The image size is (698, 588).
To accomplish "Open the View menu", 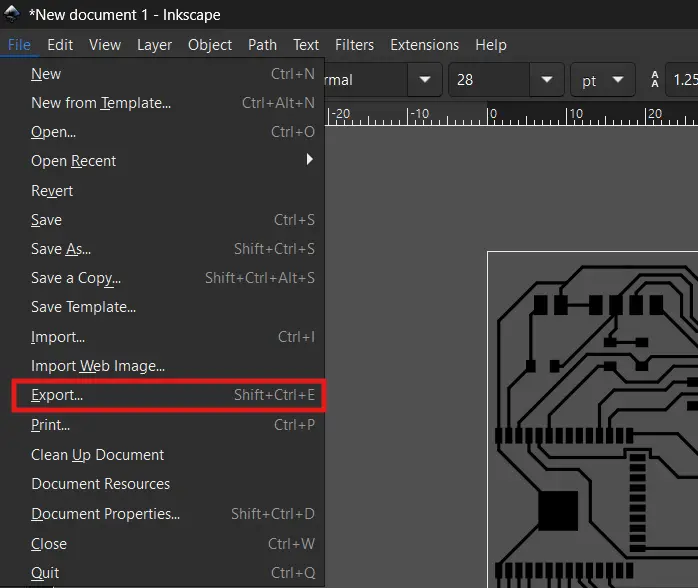I will [105, 45].
